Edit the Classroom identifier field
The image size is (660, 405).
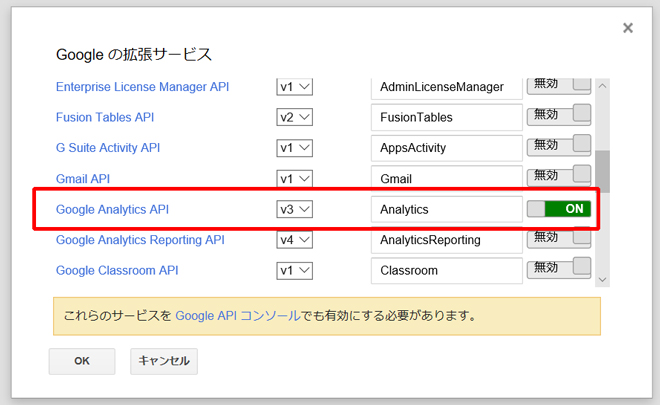[x=447, y=271]
